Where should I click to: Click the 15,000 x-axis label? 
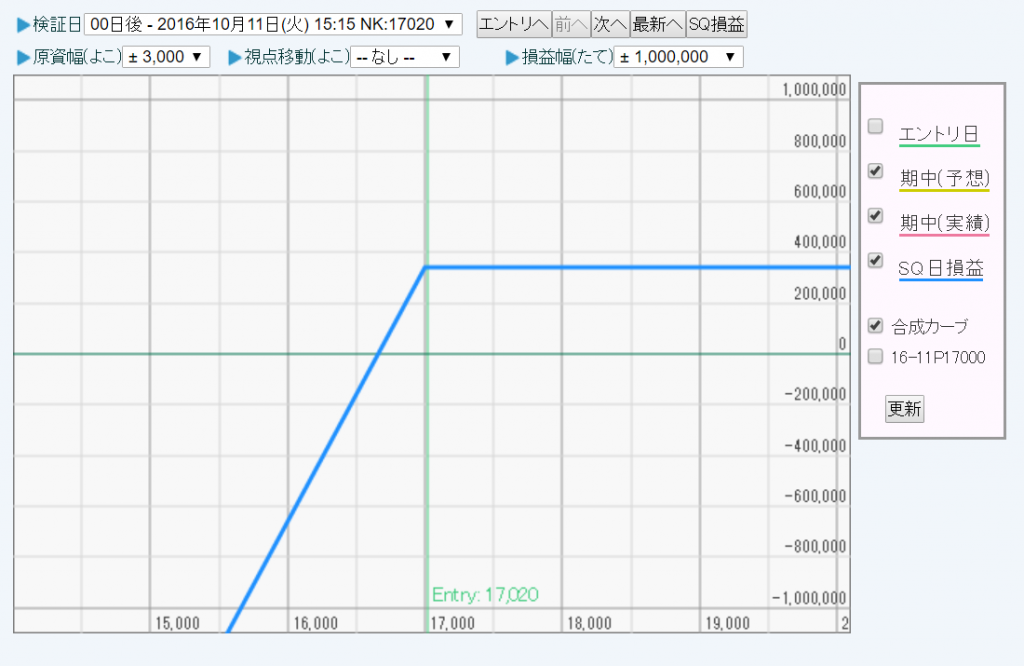[177, 624]
